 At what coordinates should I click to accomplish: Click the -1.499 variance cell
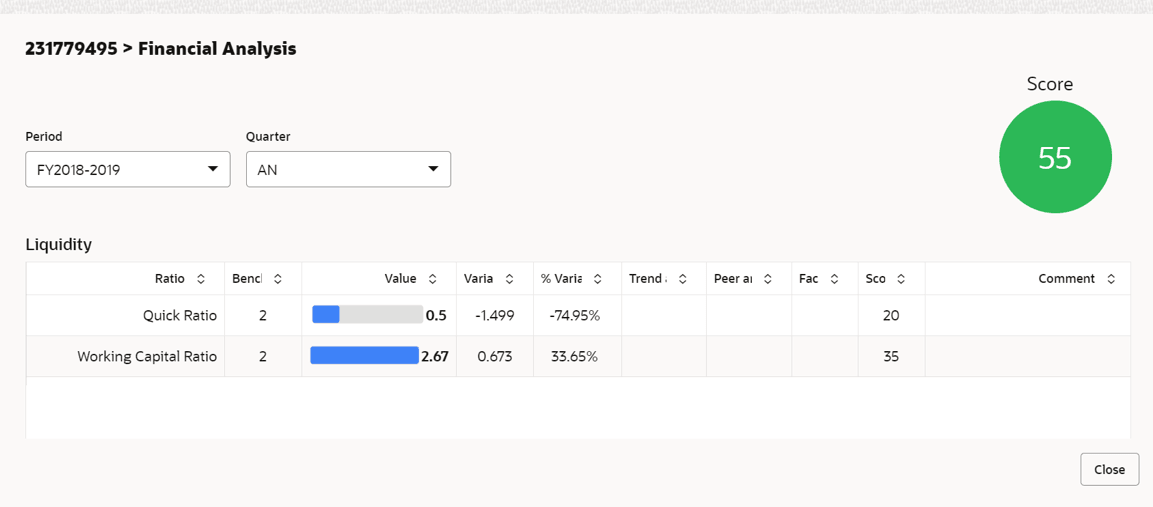[495, 316]
